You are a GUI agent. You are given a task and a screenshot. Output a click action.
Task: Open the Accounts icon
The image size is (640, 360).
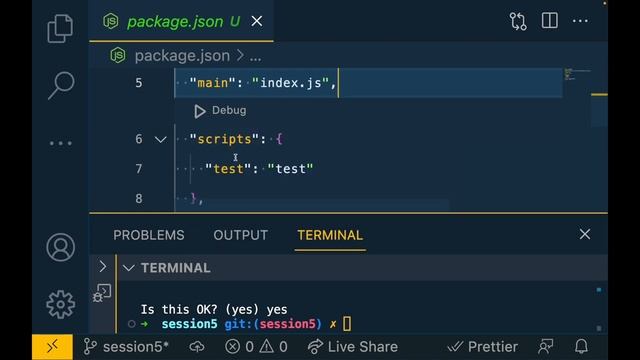coord(60,247)
